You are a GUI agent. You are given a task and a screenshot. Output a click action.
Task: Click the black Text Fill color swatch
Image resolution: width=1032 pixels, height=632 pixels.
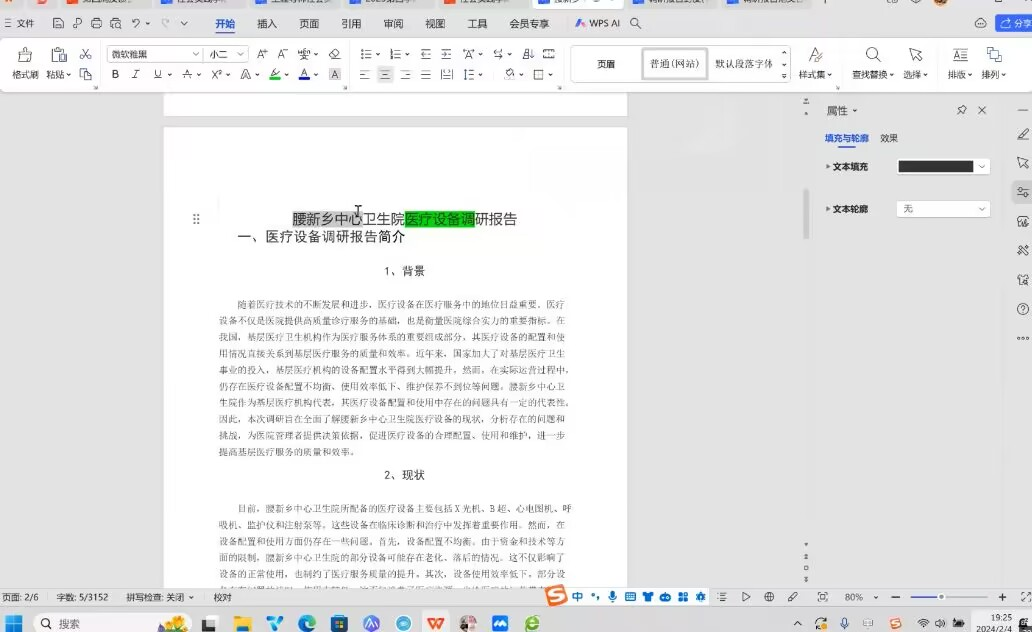pyautogui.click(x=935, y=167)
